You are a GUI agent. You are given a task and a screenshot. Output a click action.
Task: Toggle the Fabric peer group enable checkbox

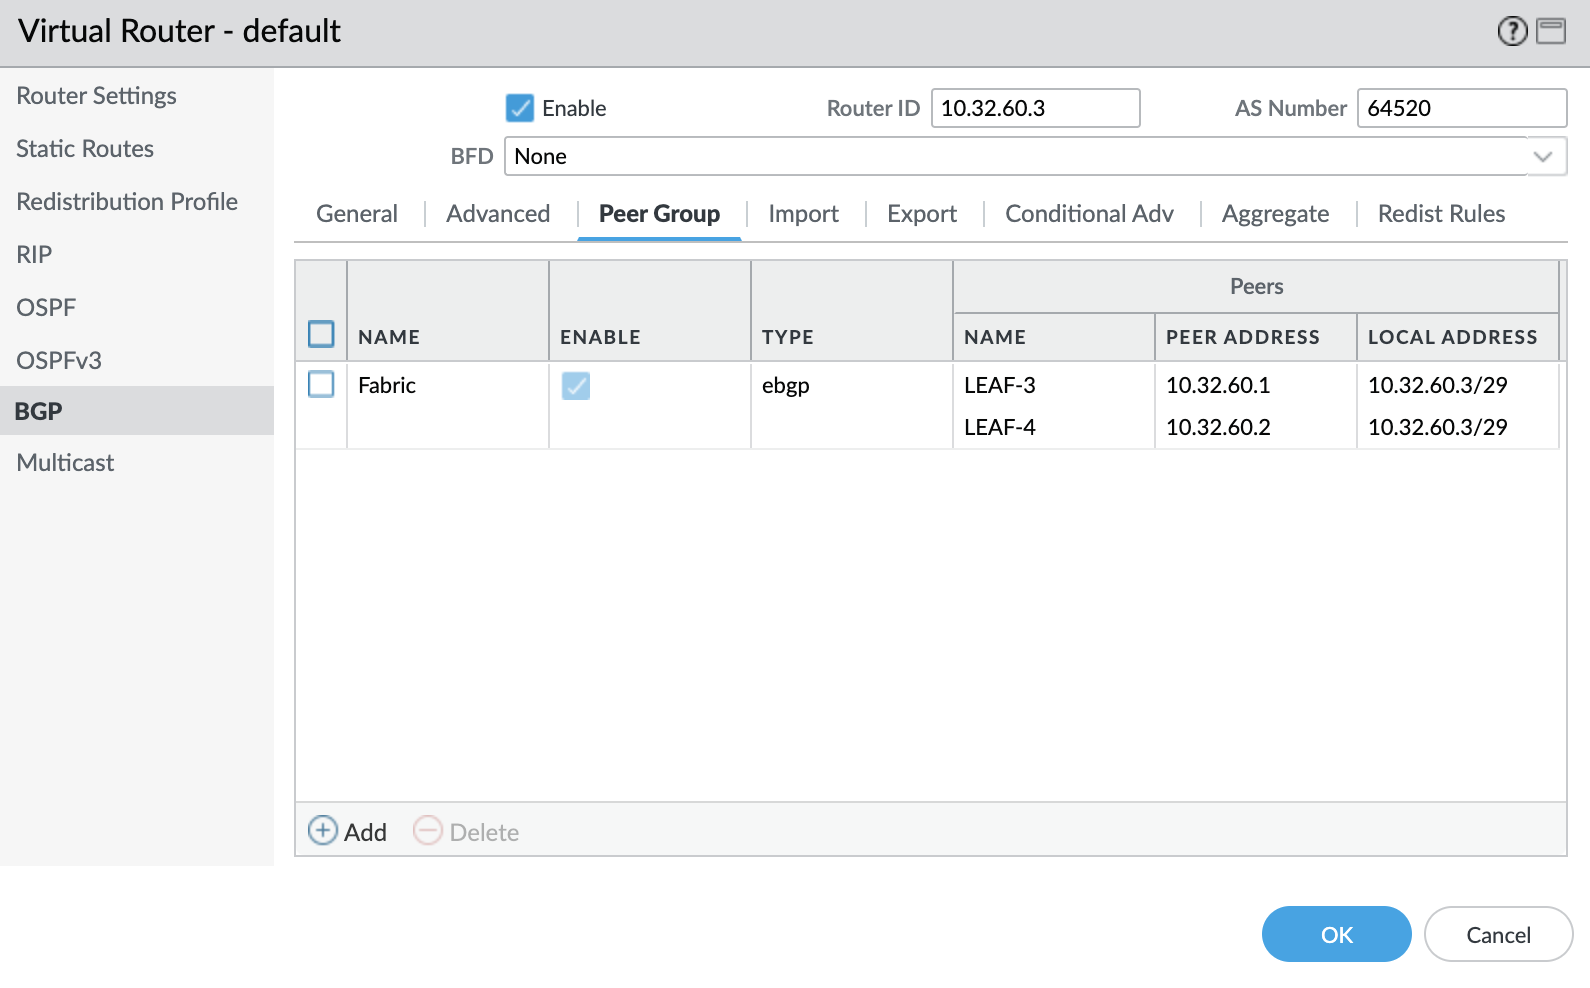pyautogui.click(x=576, y=385)
